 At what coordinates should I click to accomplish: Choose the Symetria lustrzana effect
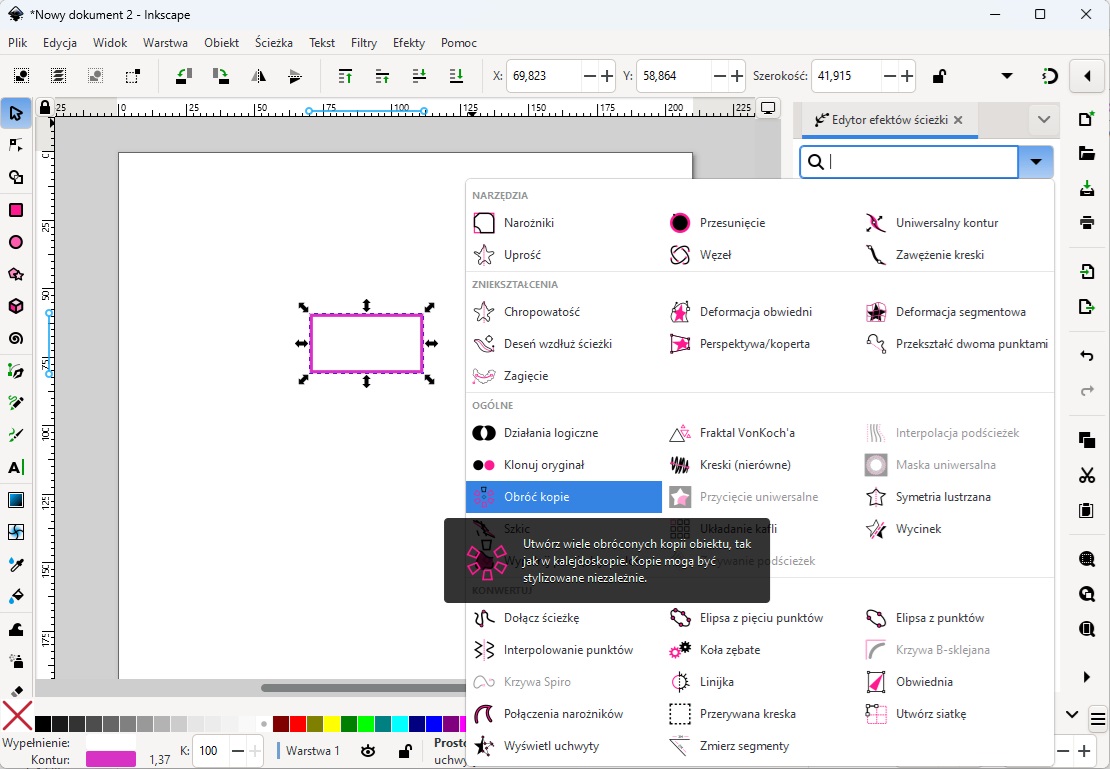coord(942,497)
